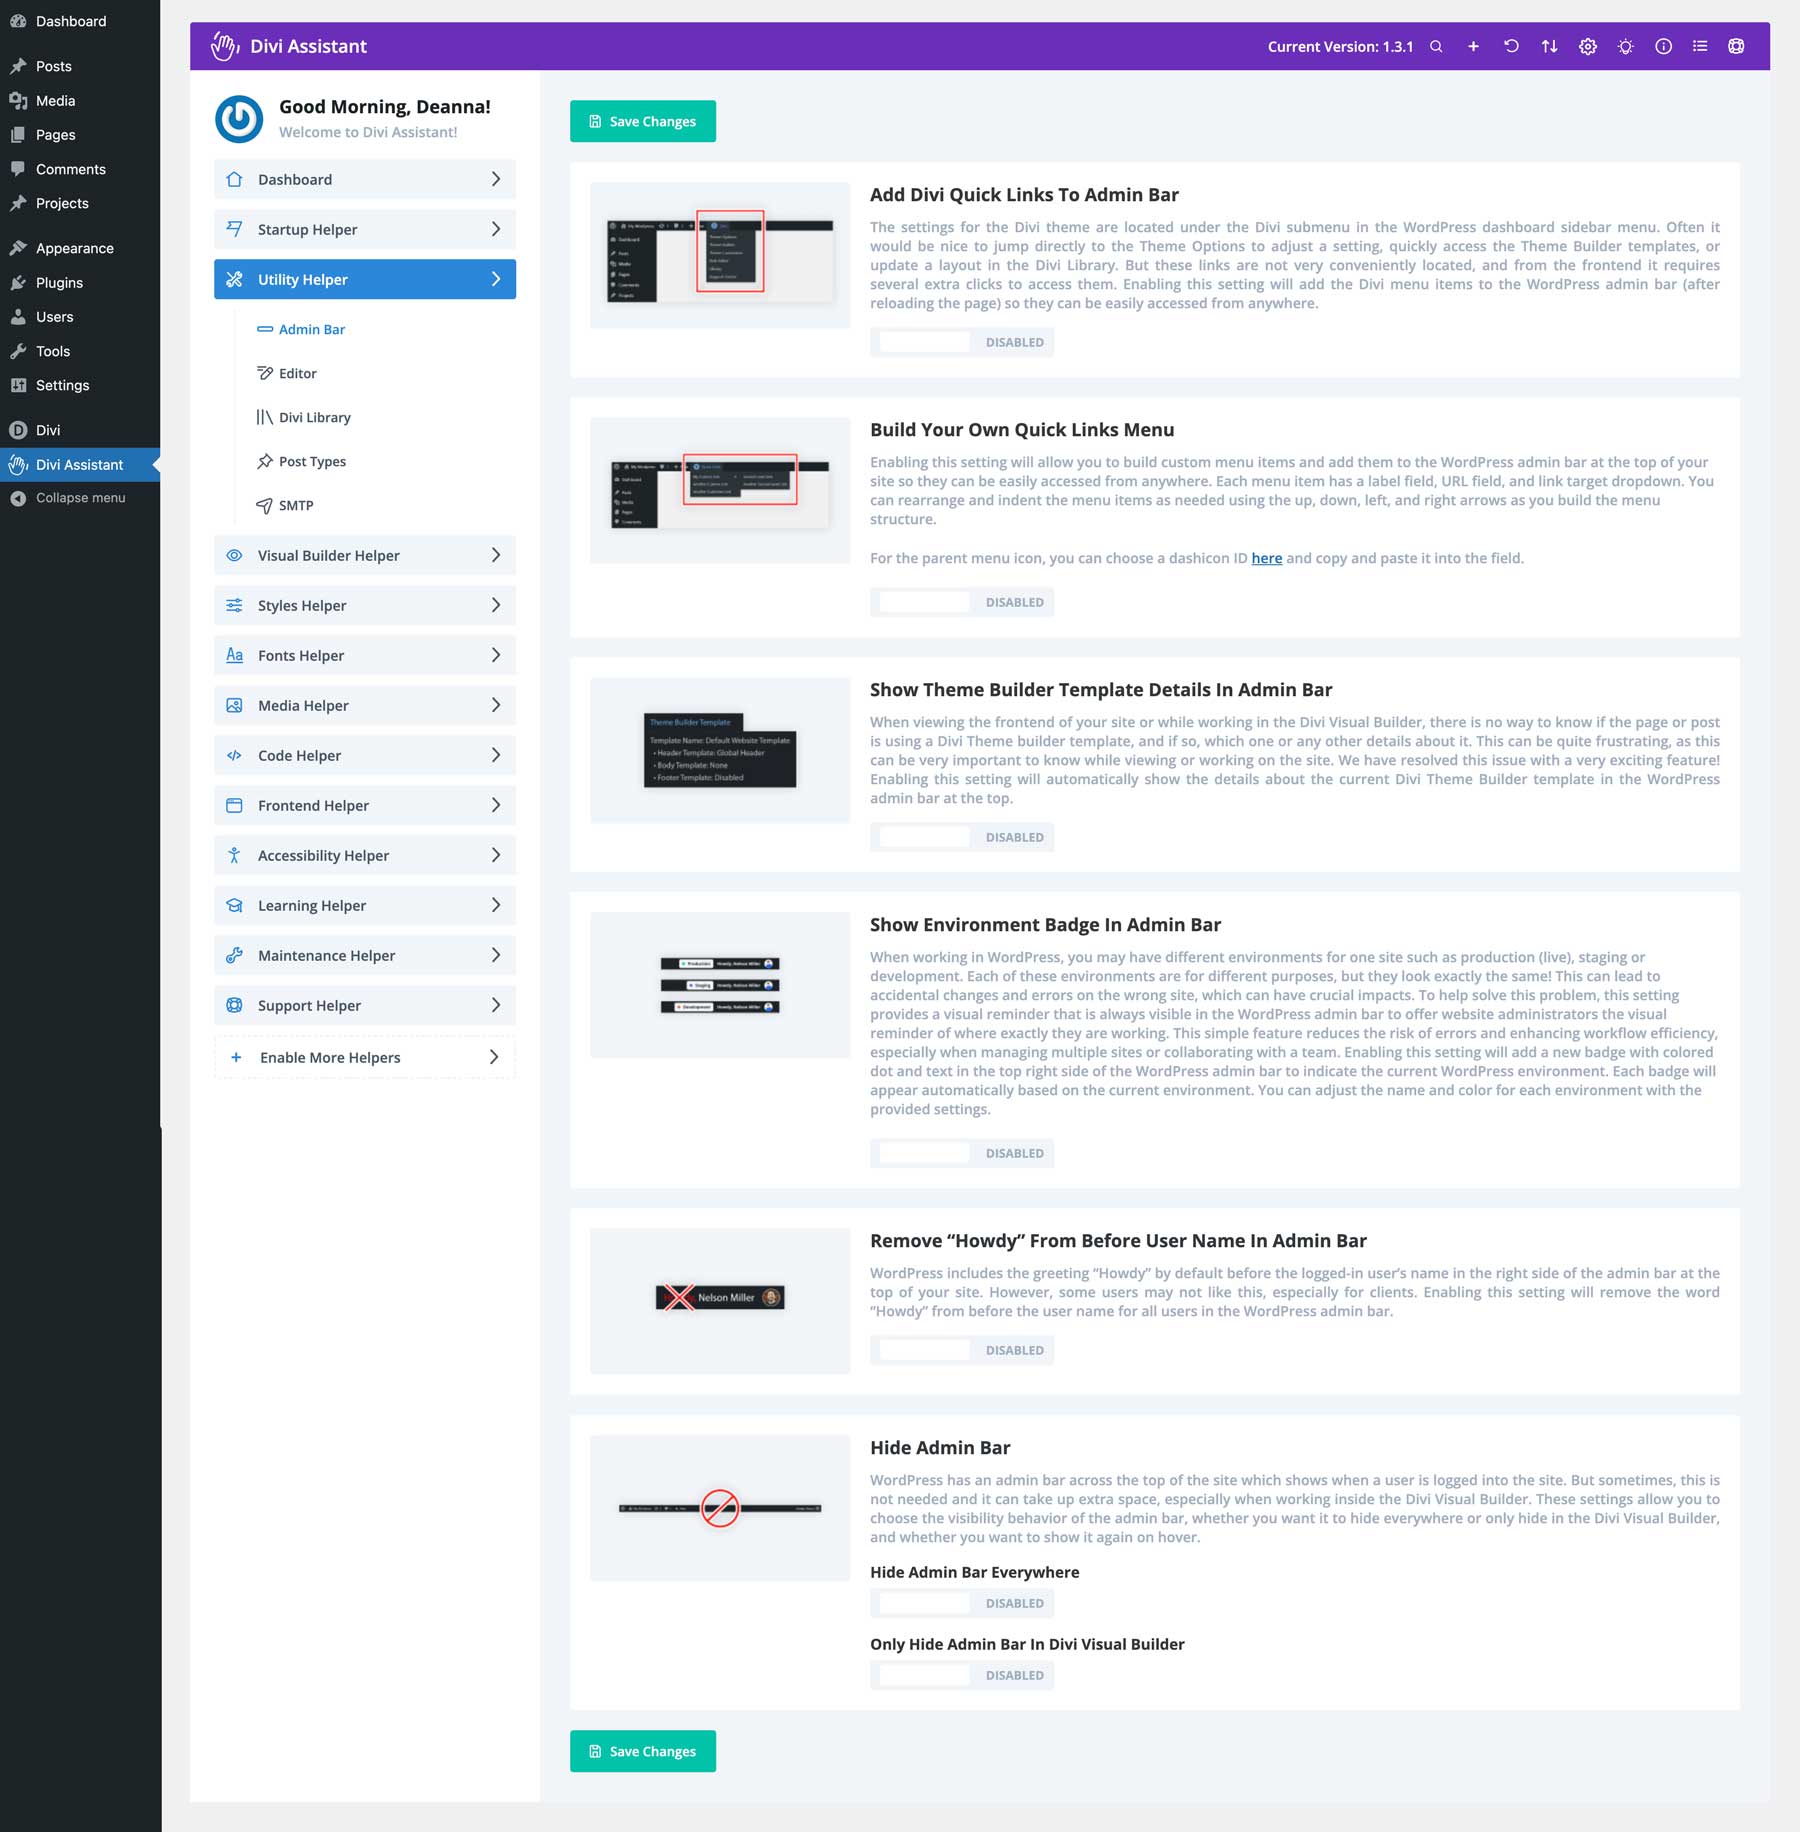The height and width of the screenshot is (1832, 1800).
Task: Open the help lifebuoy icon in the header
Action: 1737,46
